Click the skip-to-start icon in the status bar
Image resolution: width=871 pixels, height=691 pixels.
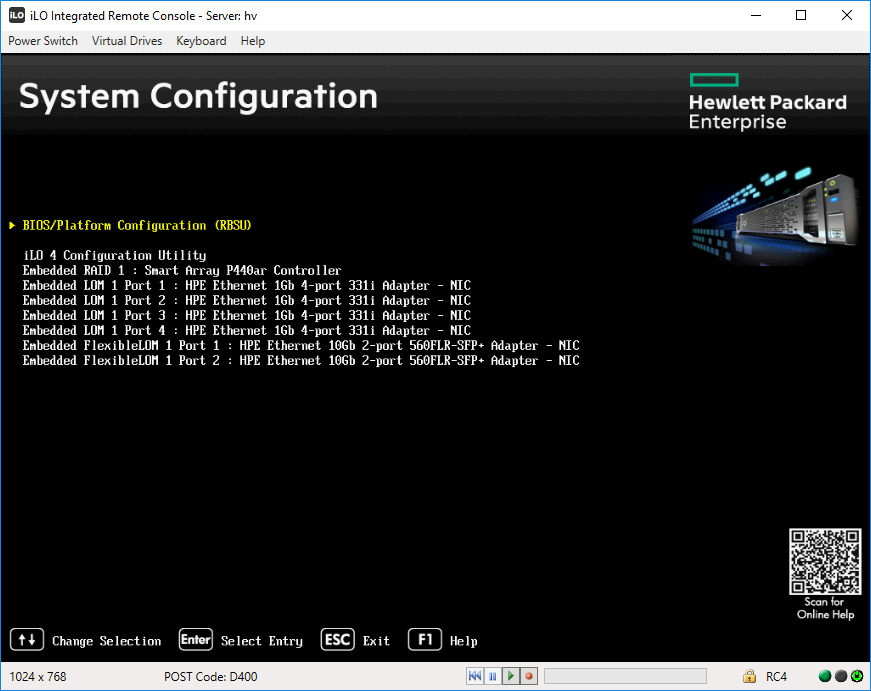pos(475,676)
